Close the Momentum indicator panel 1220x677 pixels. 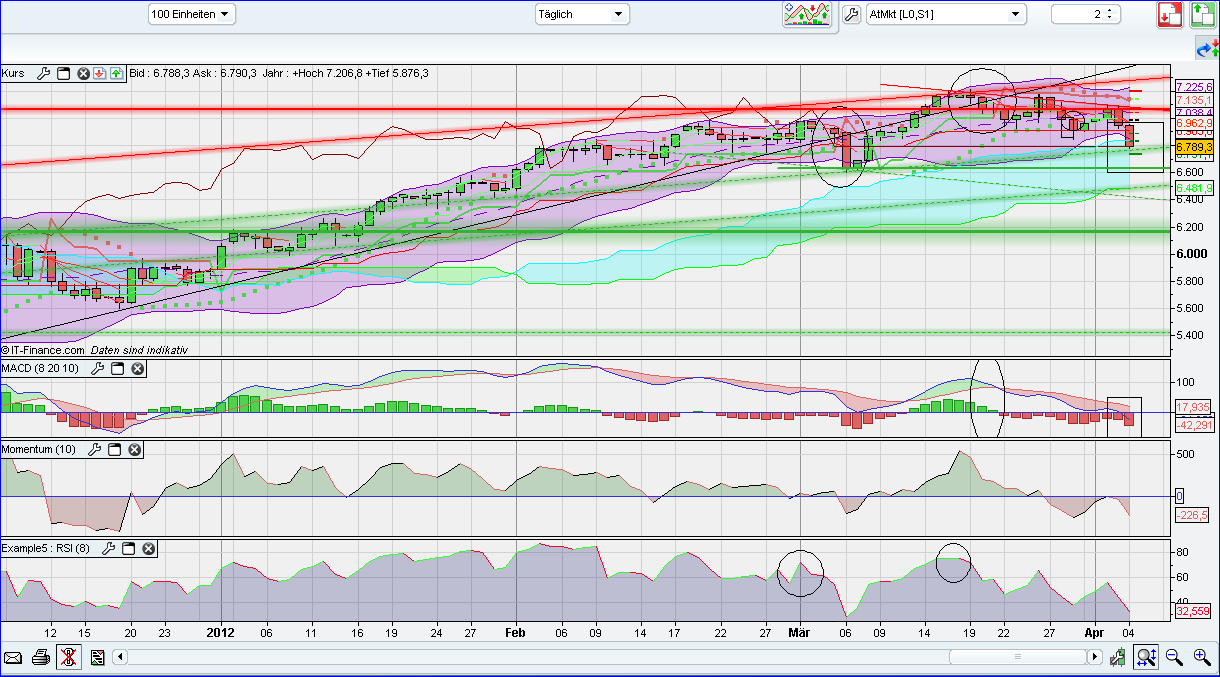point(135,450)
